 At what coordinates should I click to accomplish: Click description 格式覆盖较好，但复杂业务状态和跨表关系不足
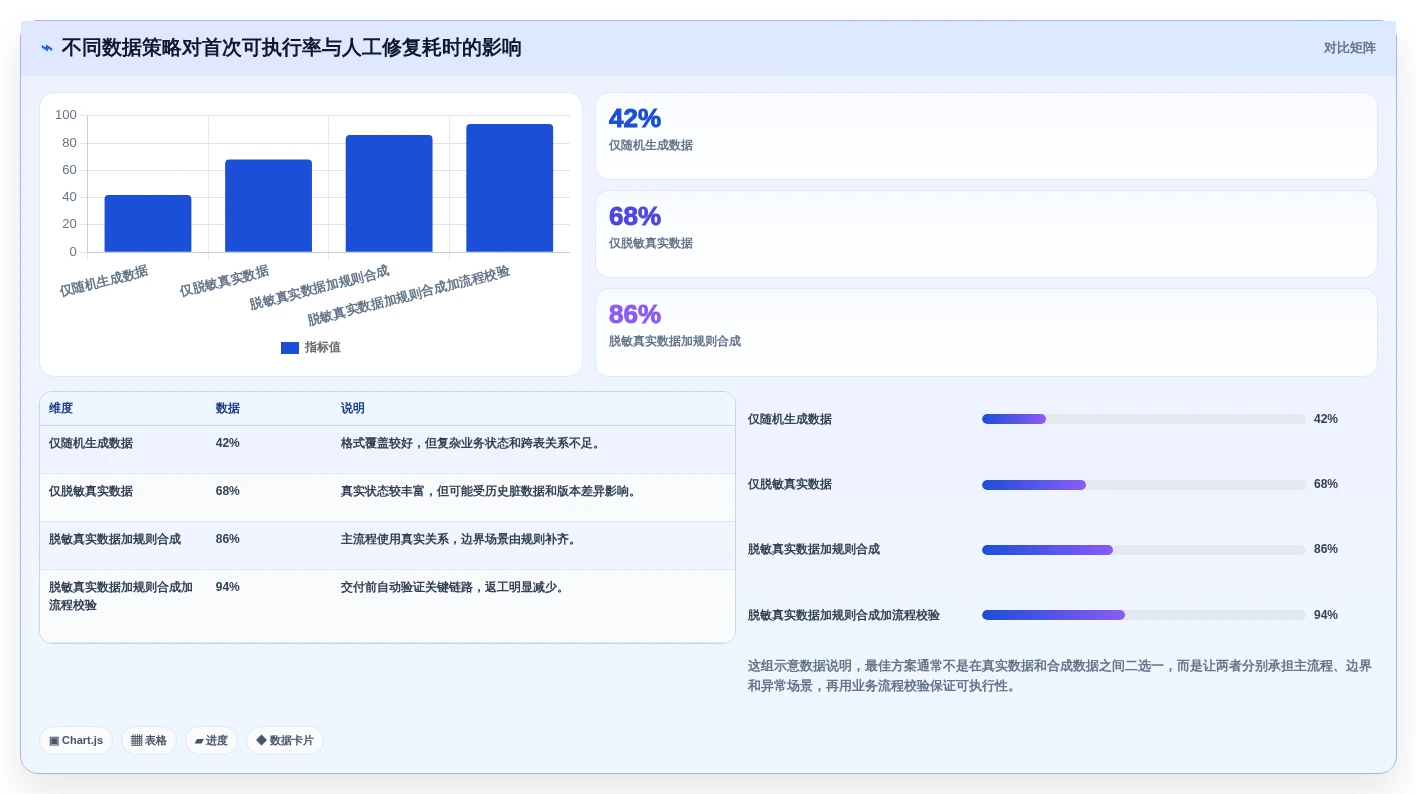[472, 443]
